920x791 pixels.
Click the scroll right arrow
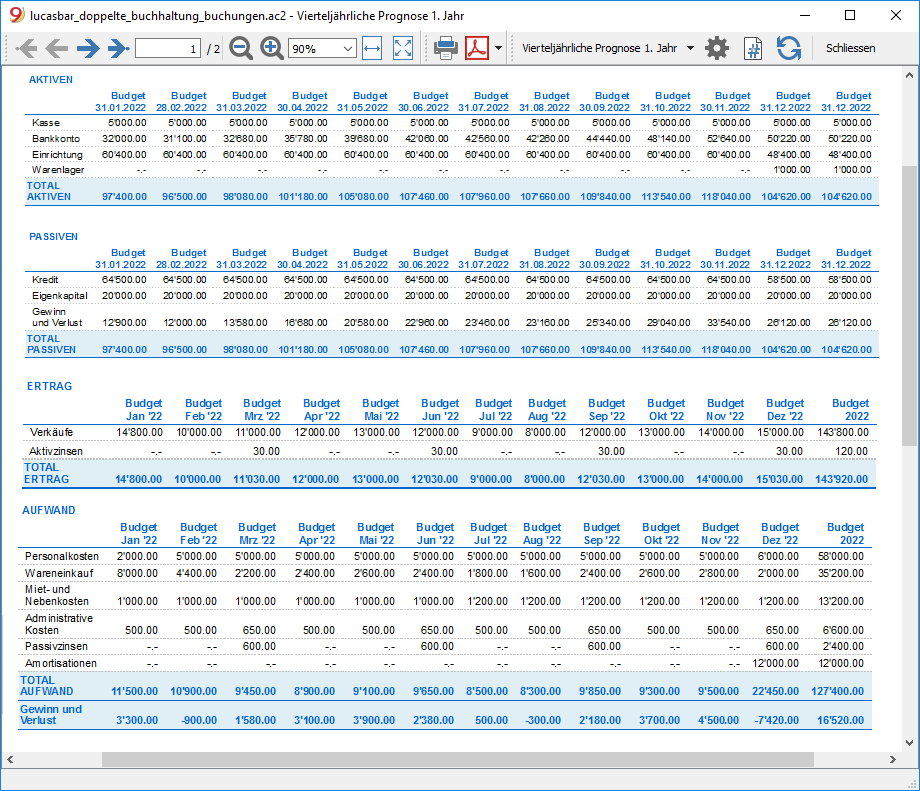point(892,759)
